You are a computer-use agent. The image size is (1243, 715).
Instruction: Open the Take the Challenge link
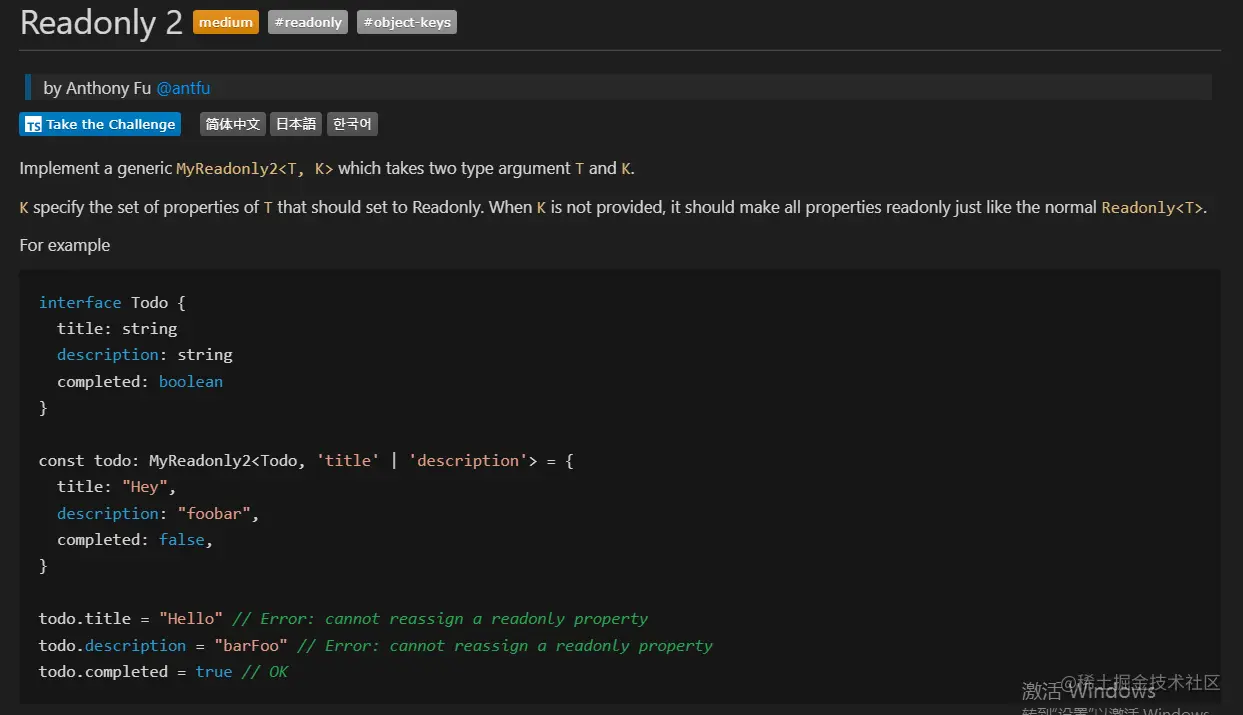tap(110, 125)
